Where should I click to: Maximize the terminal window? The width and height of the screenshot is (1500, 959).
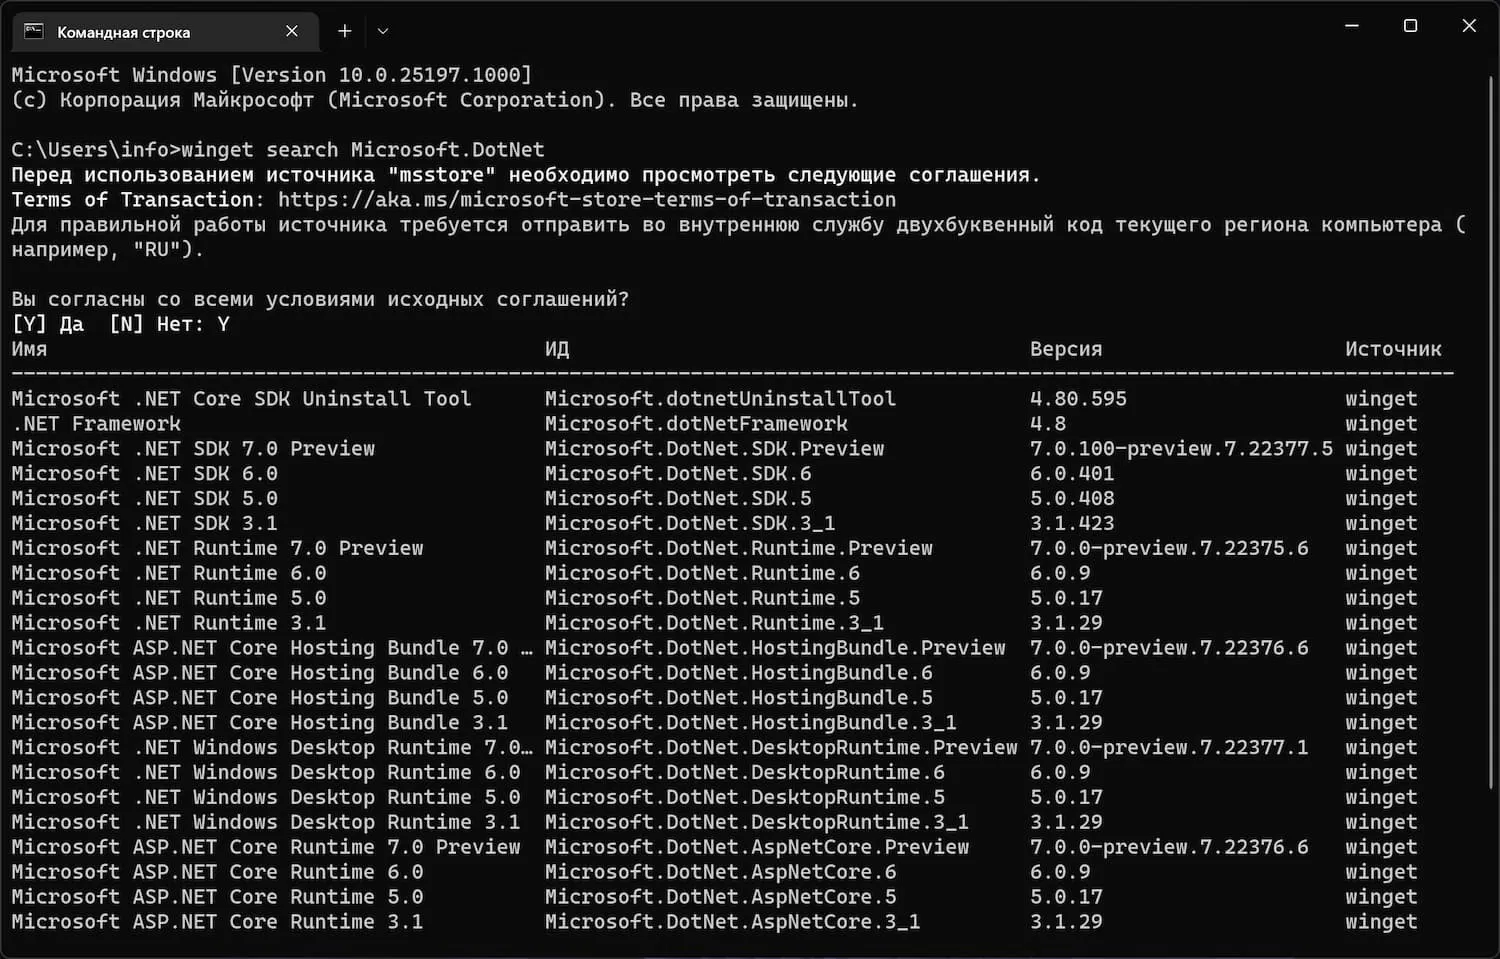(1411, 26)
